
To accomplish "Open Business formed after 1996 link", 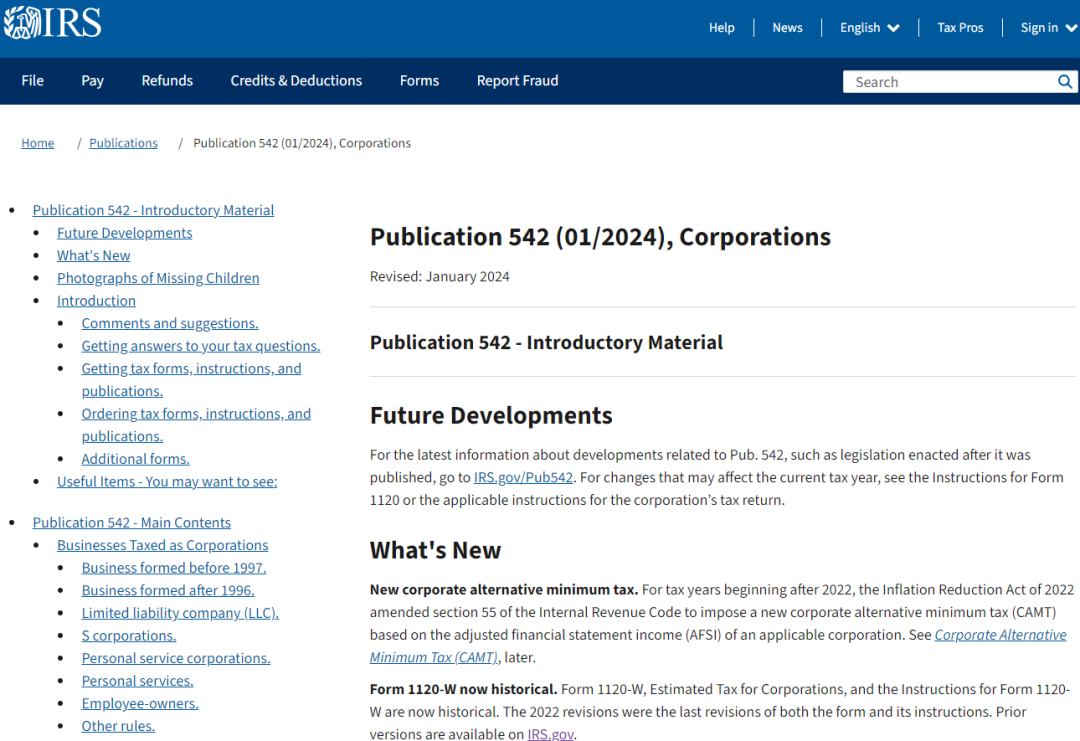I will coord(168,591).
